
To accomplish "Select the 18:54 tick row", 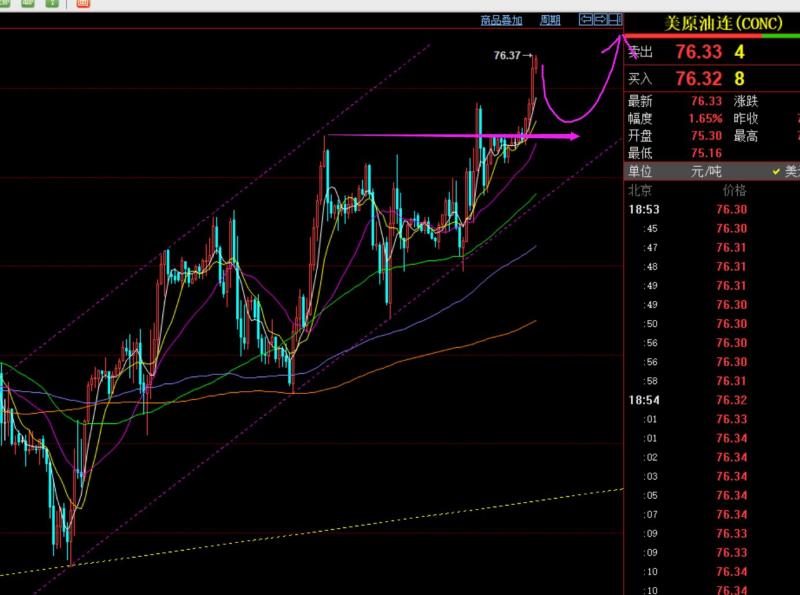I will pos(712,400).
